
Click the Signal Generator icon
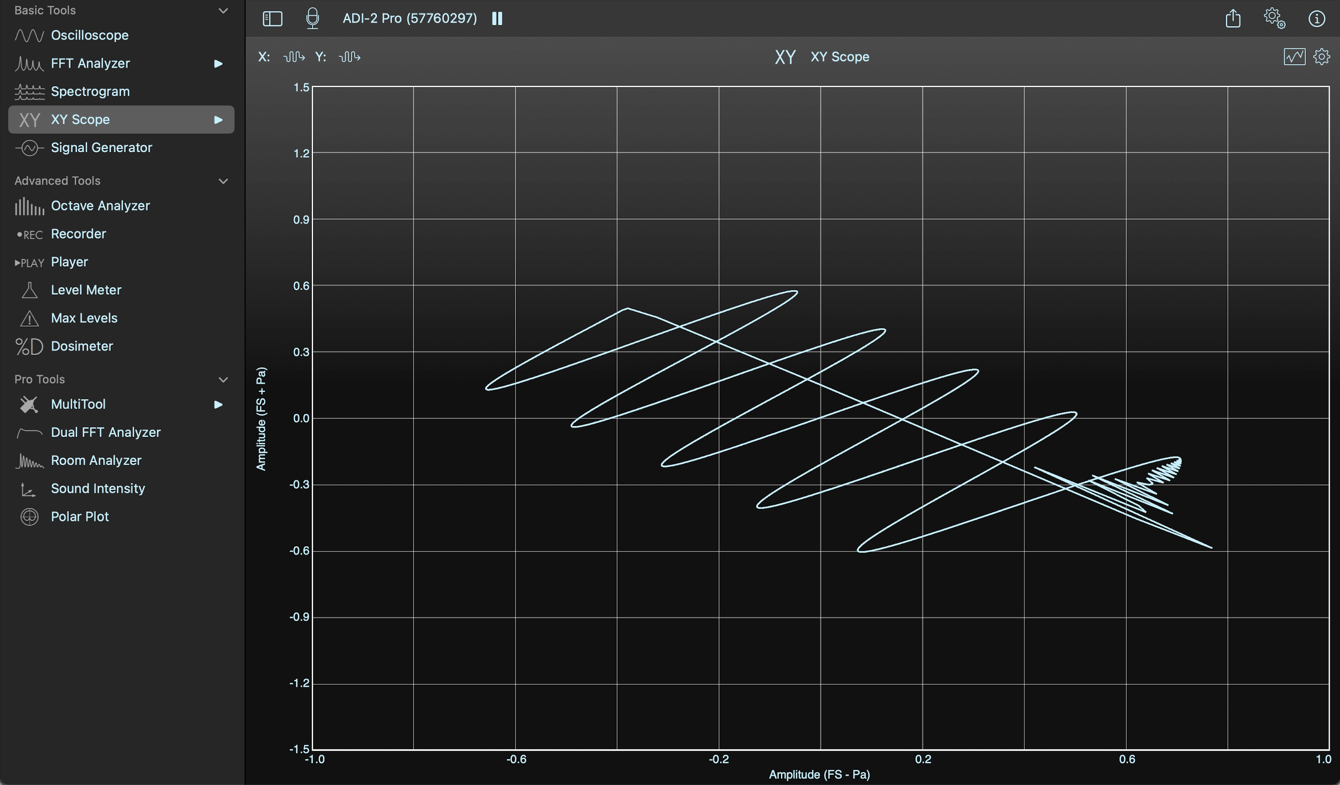tap(29, 148)
